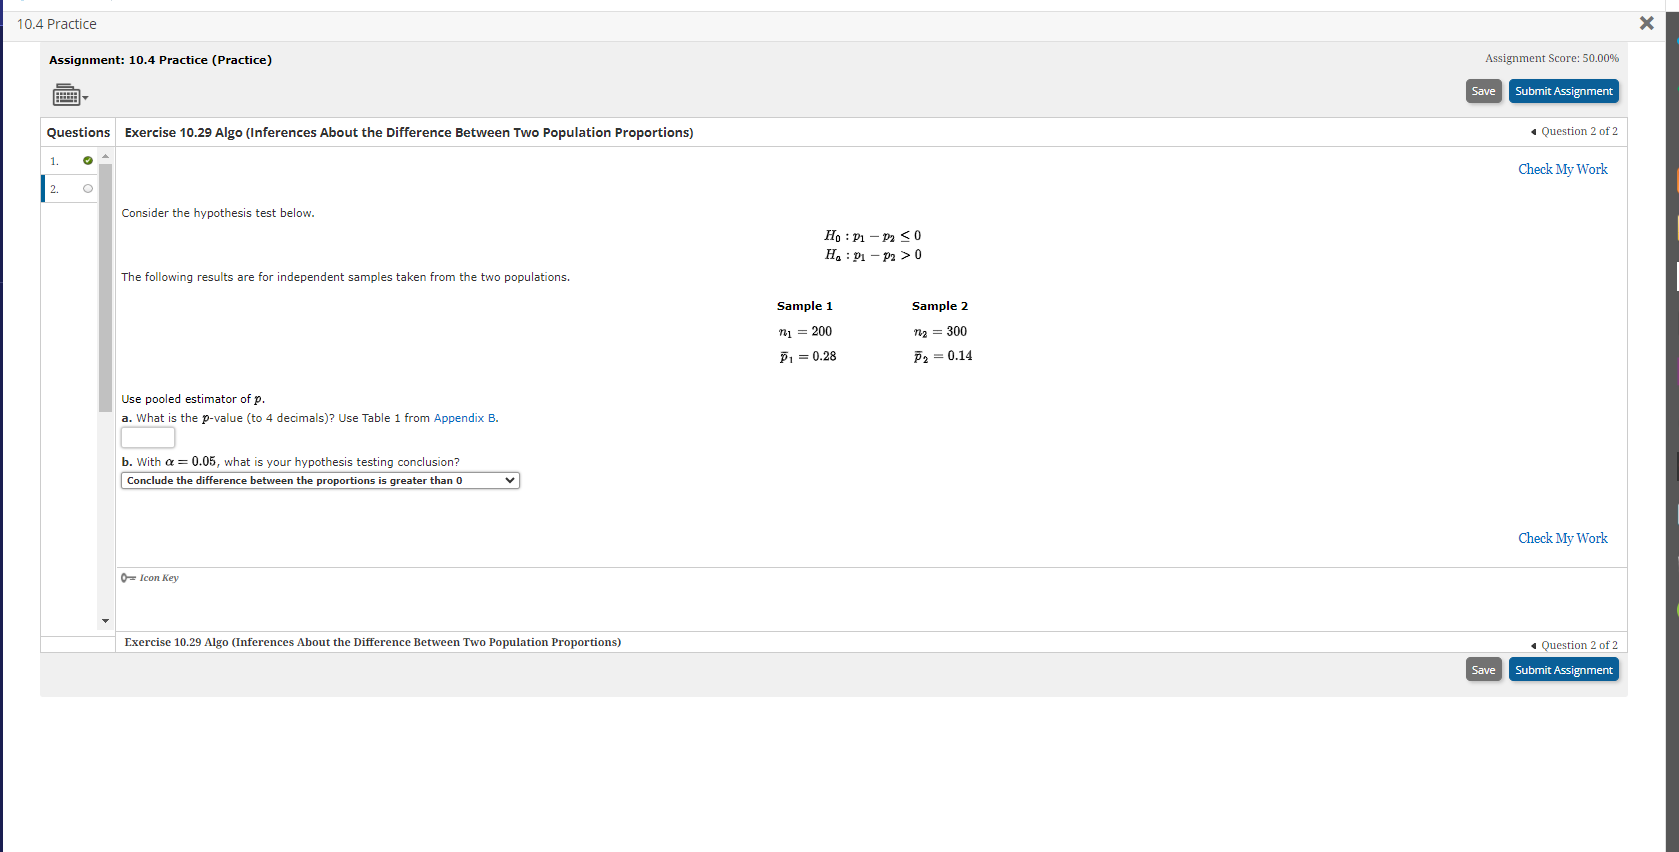Click the p-value answer input box
The height and width of the screenshot is (852, 1679).
click(x=148, y=437)
